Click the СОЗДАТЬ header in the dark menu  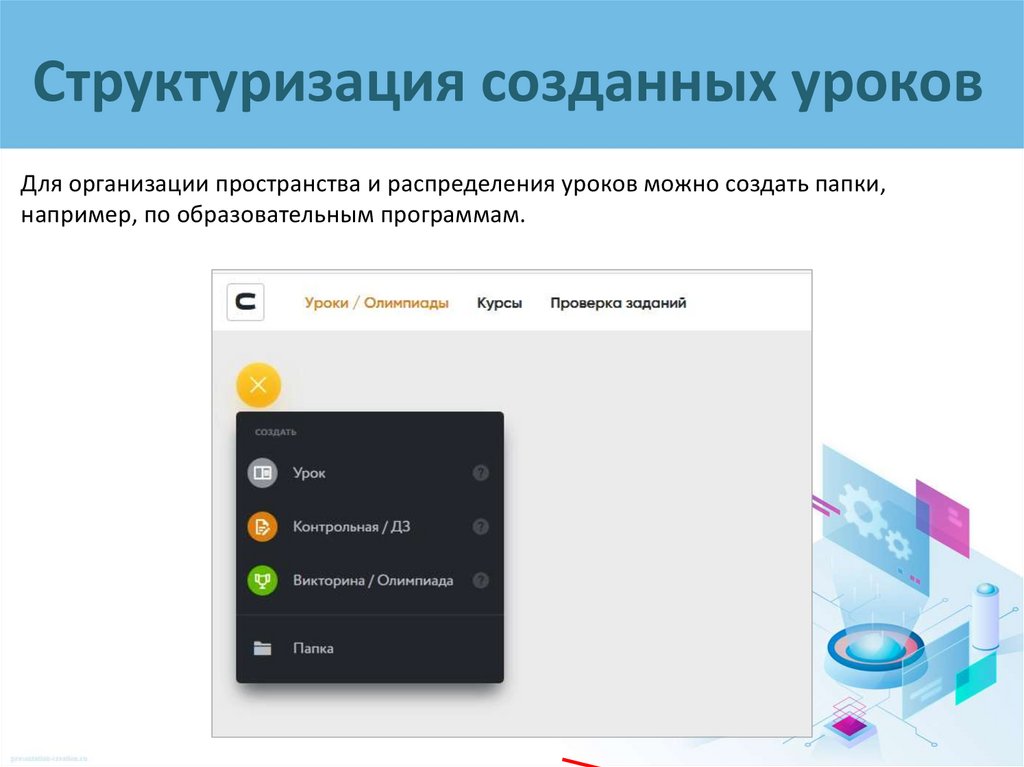[x=276, y=433]
